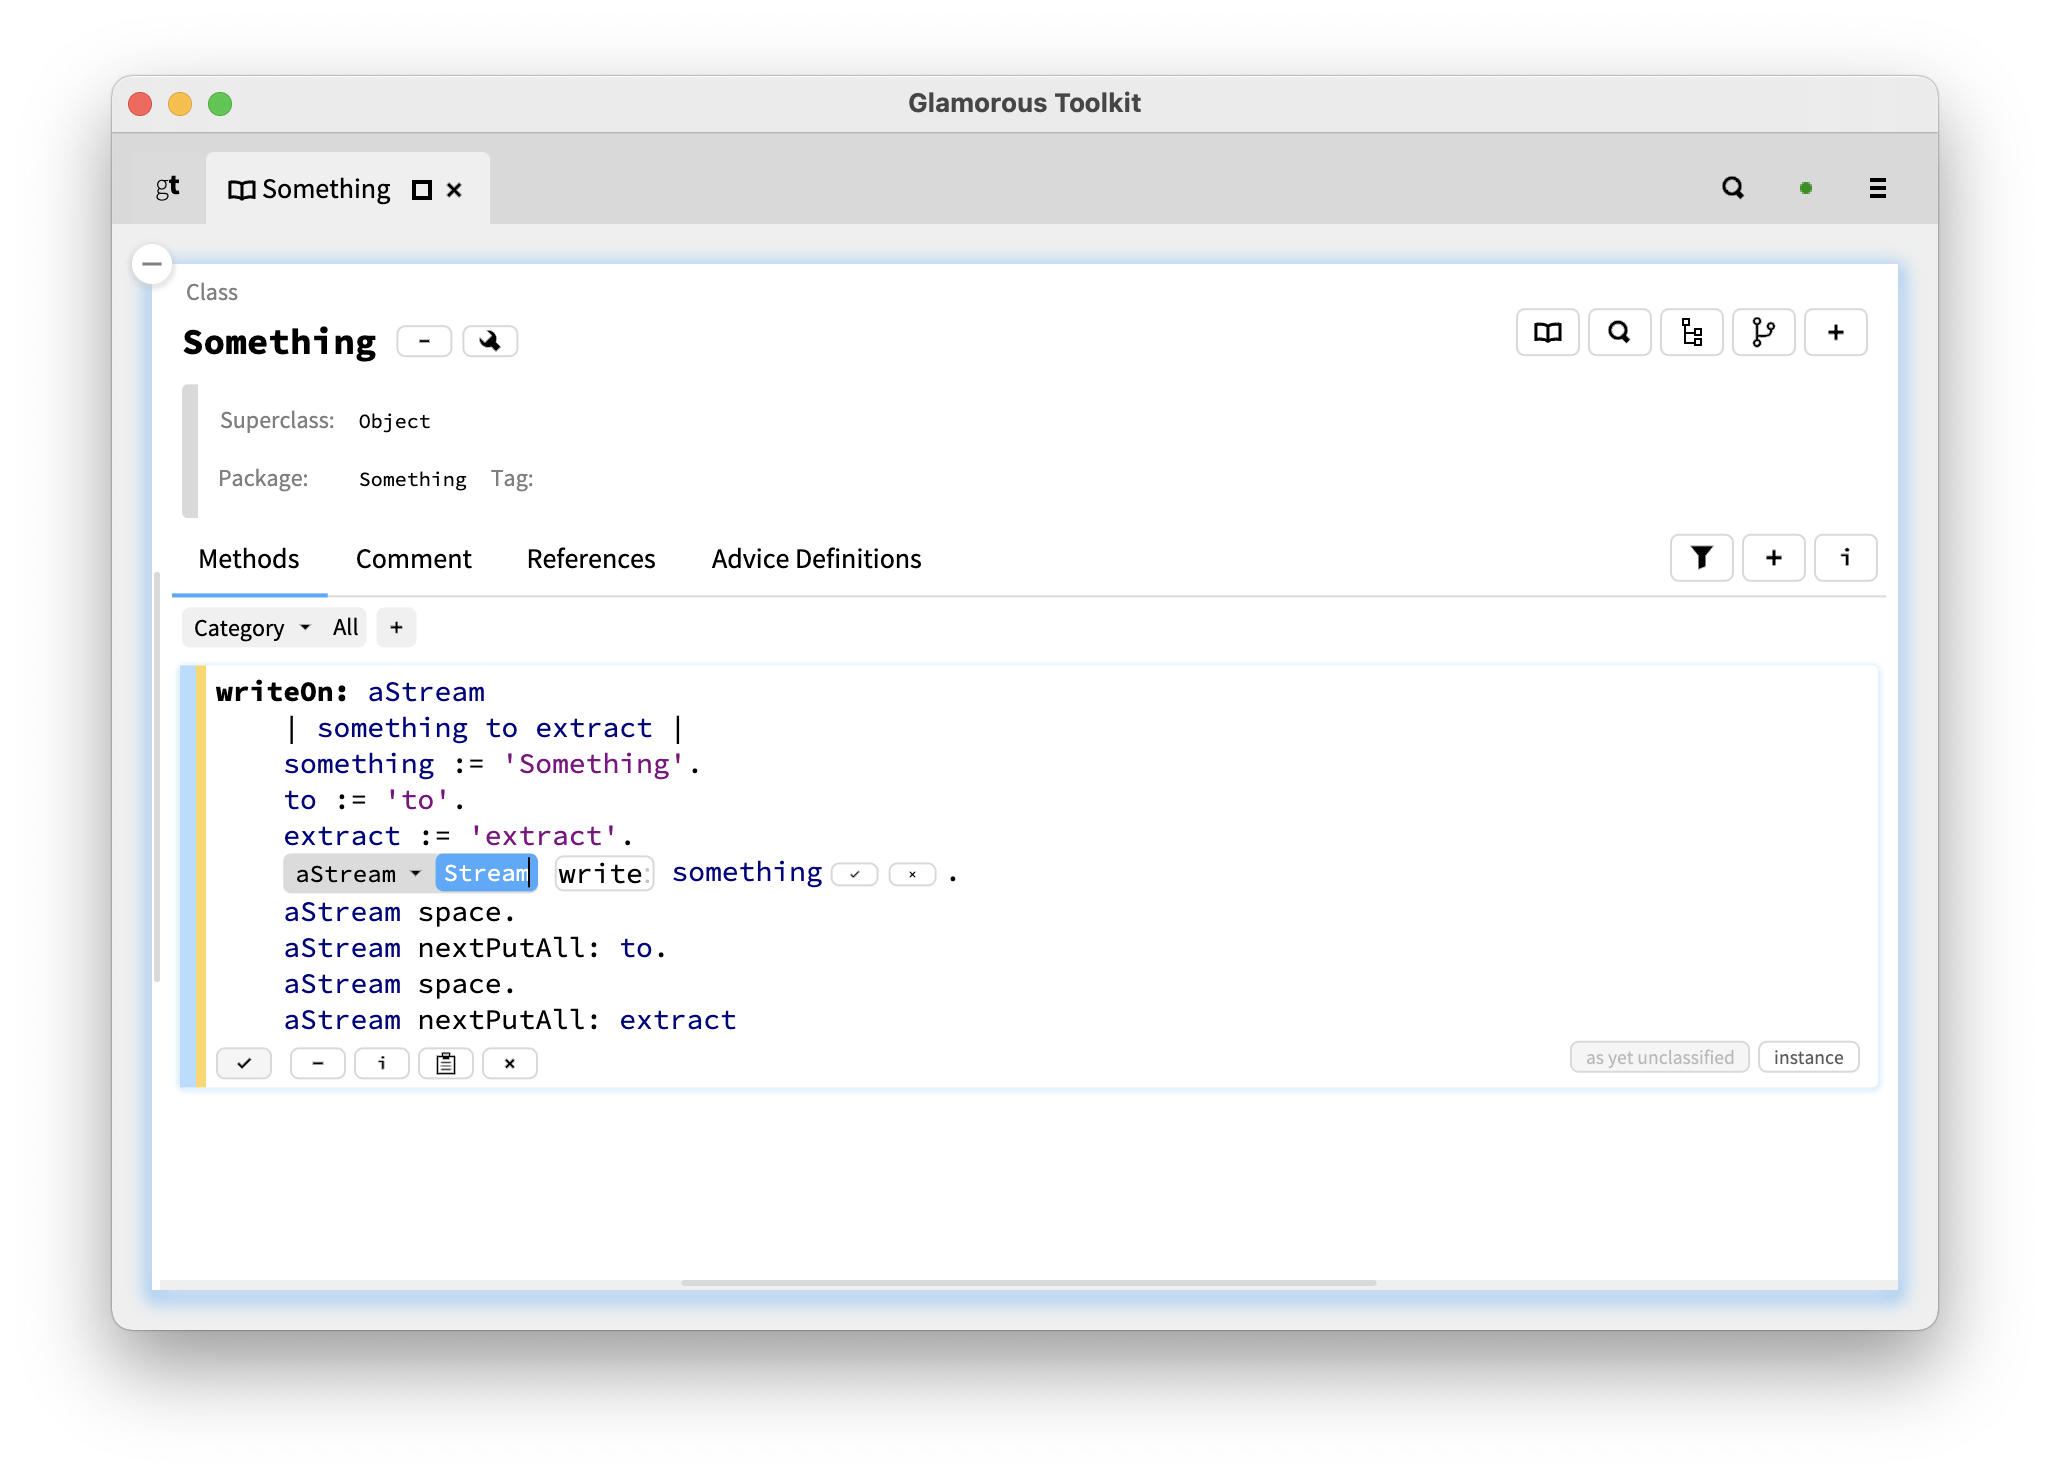Click the 'to' string literal
This screenshot has height=1478, width=2050.
coord(419,800)
